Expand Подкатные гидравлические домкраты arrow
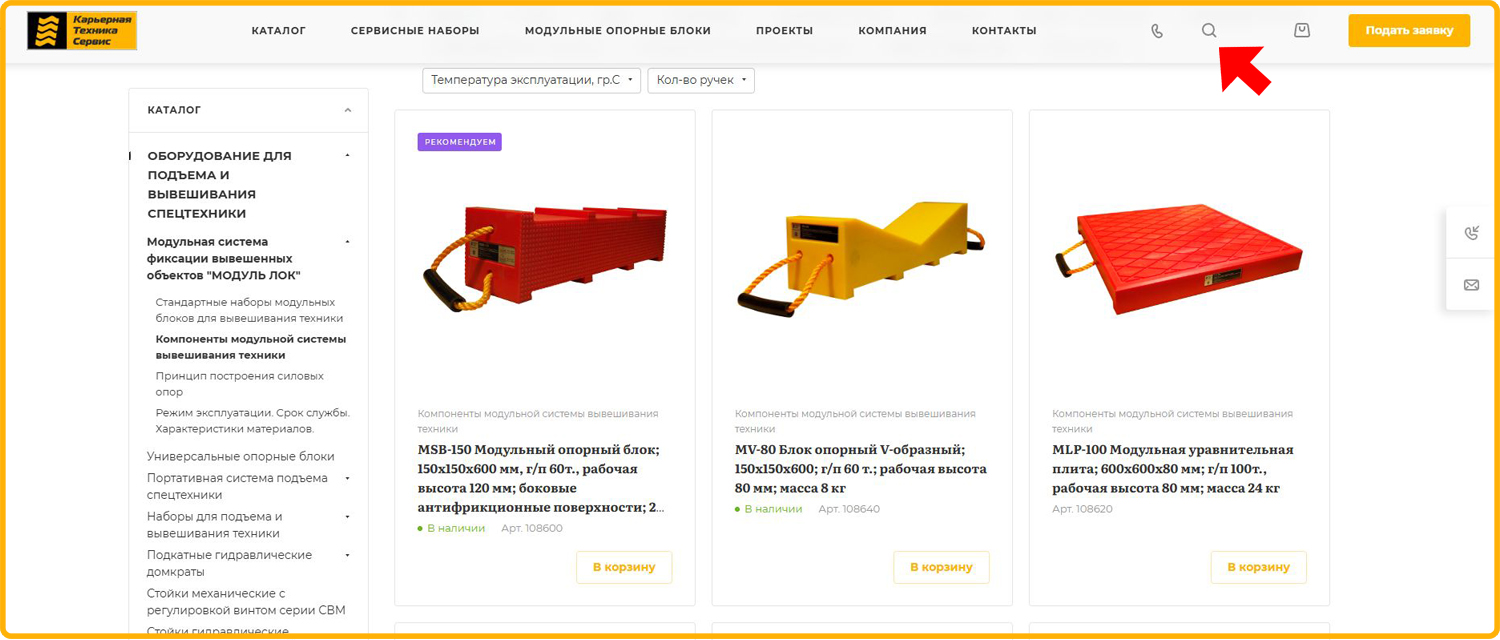Image resolution: width=1500 pixels, height=640 pixels. click(x=348, y=556)
